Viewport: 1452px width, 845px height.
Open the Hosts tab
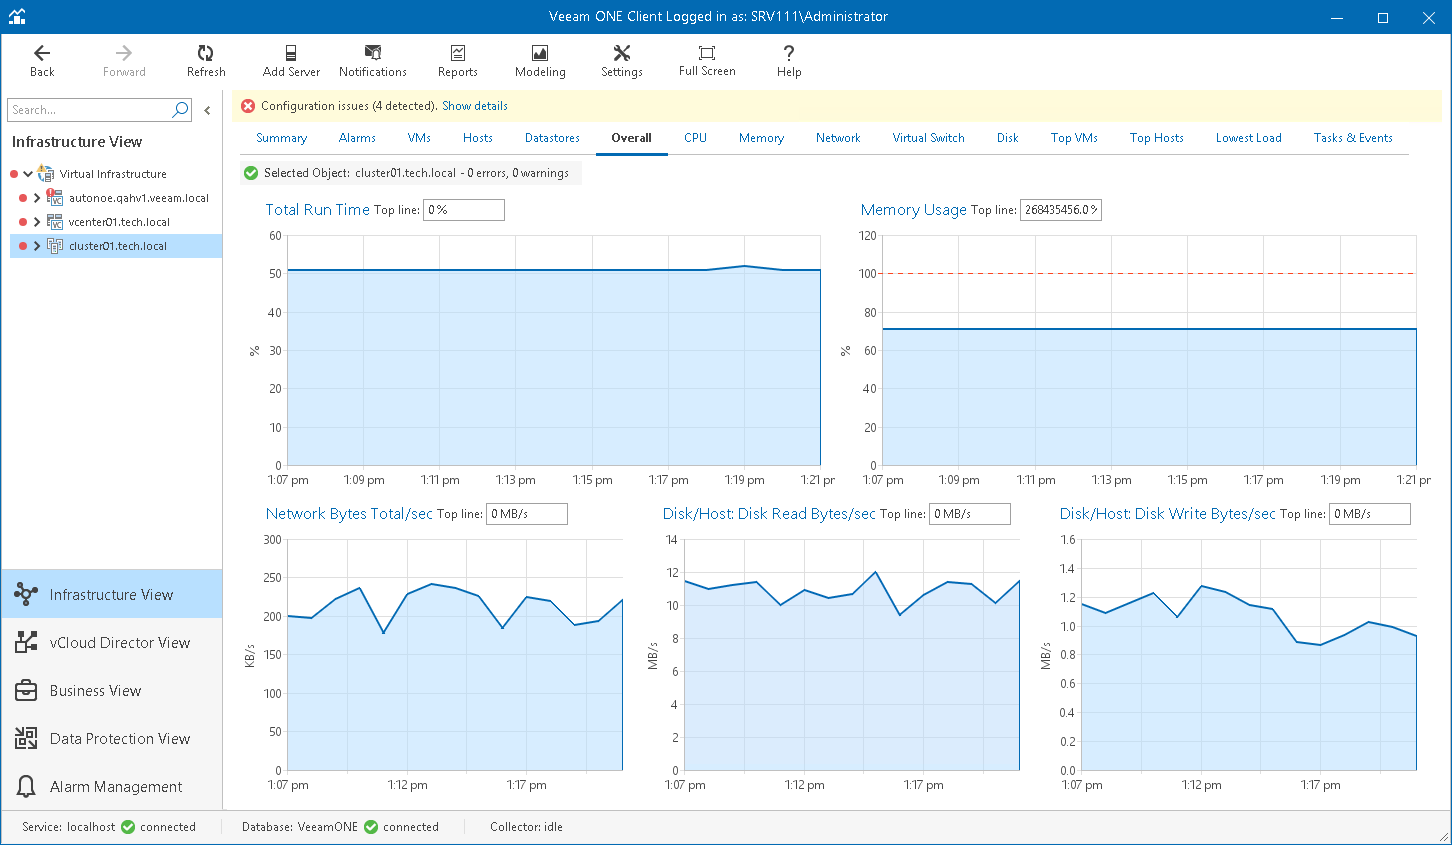click(478, 138)
